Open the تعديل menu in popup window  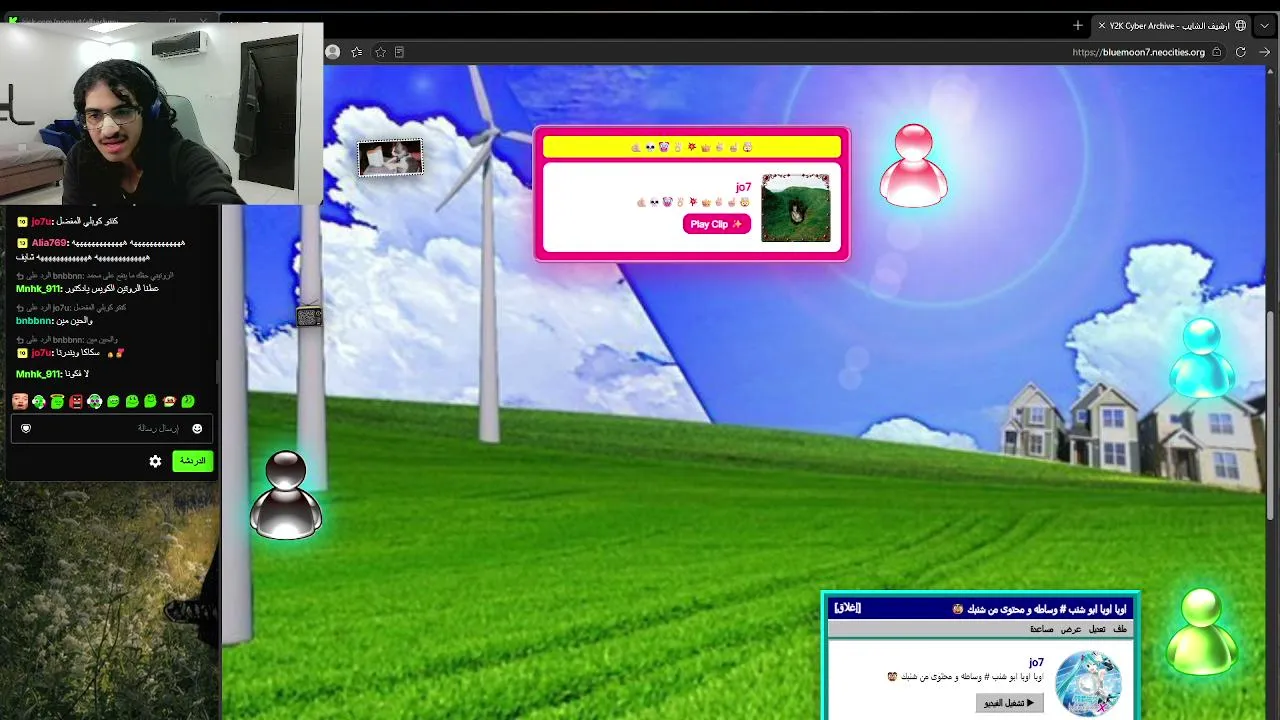point(1097,629)
